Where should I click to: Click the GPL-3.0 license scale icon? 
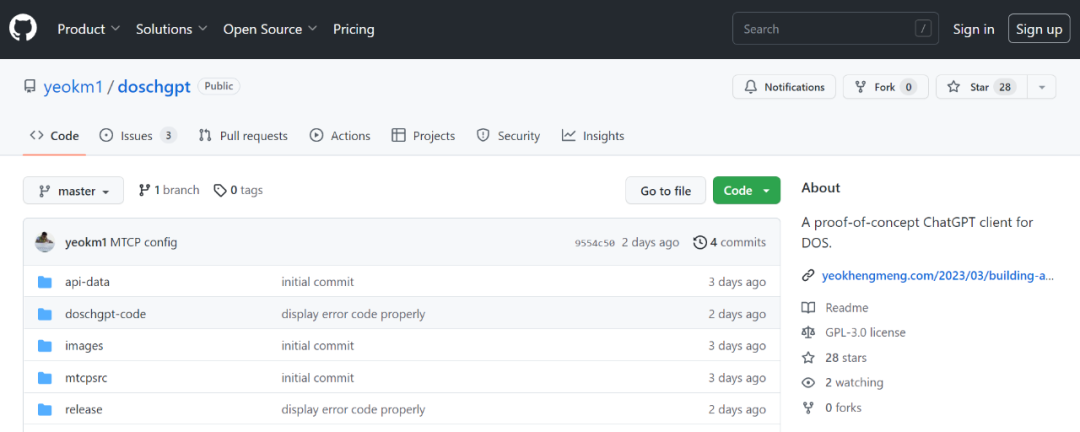point(809,332)
